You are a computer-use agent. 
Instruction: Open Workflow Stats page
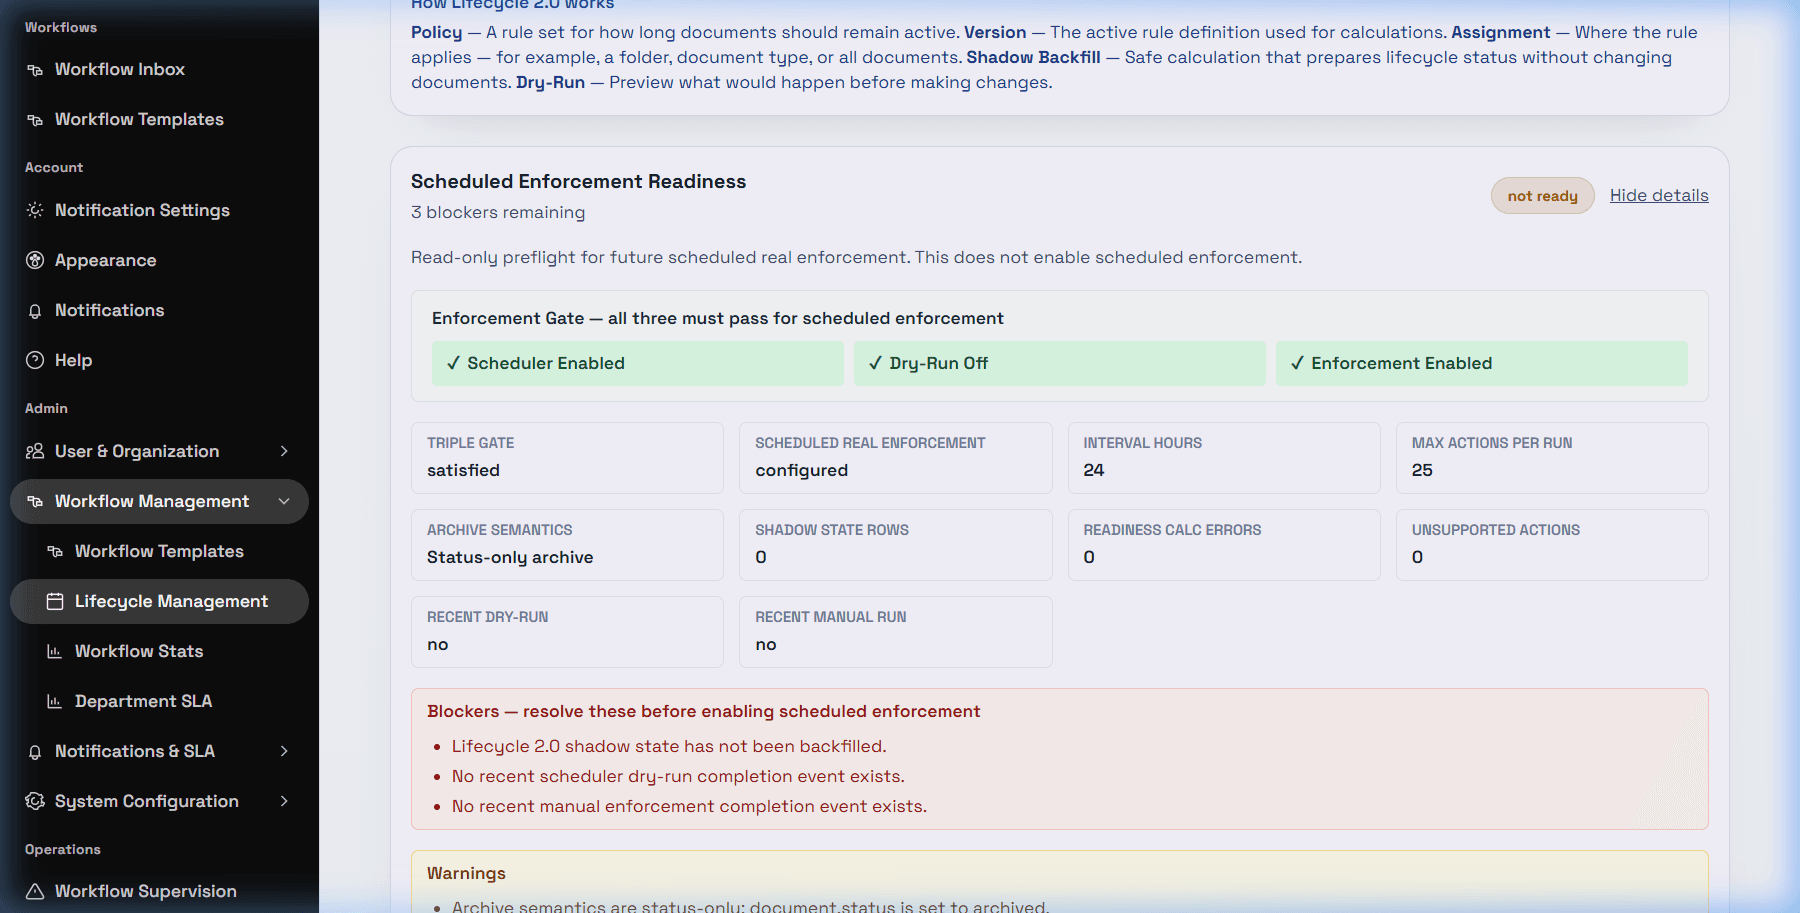[159, 651]
